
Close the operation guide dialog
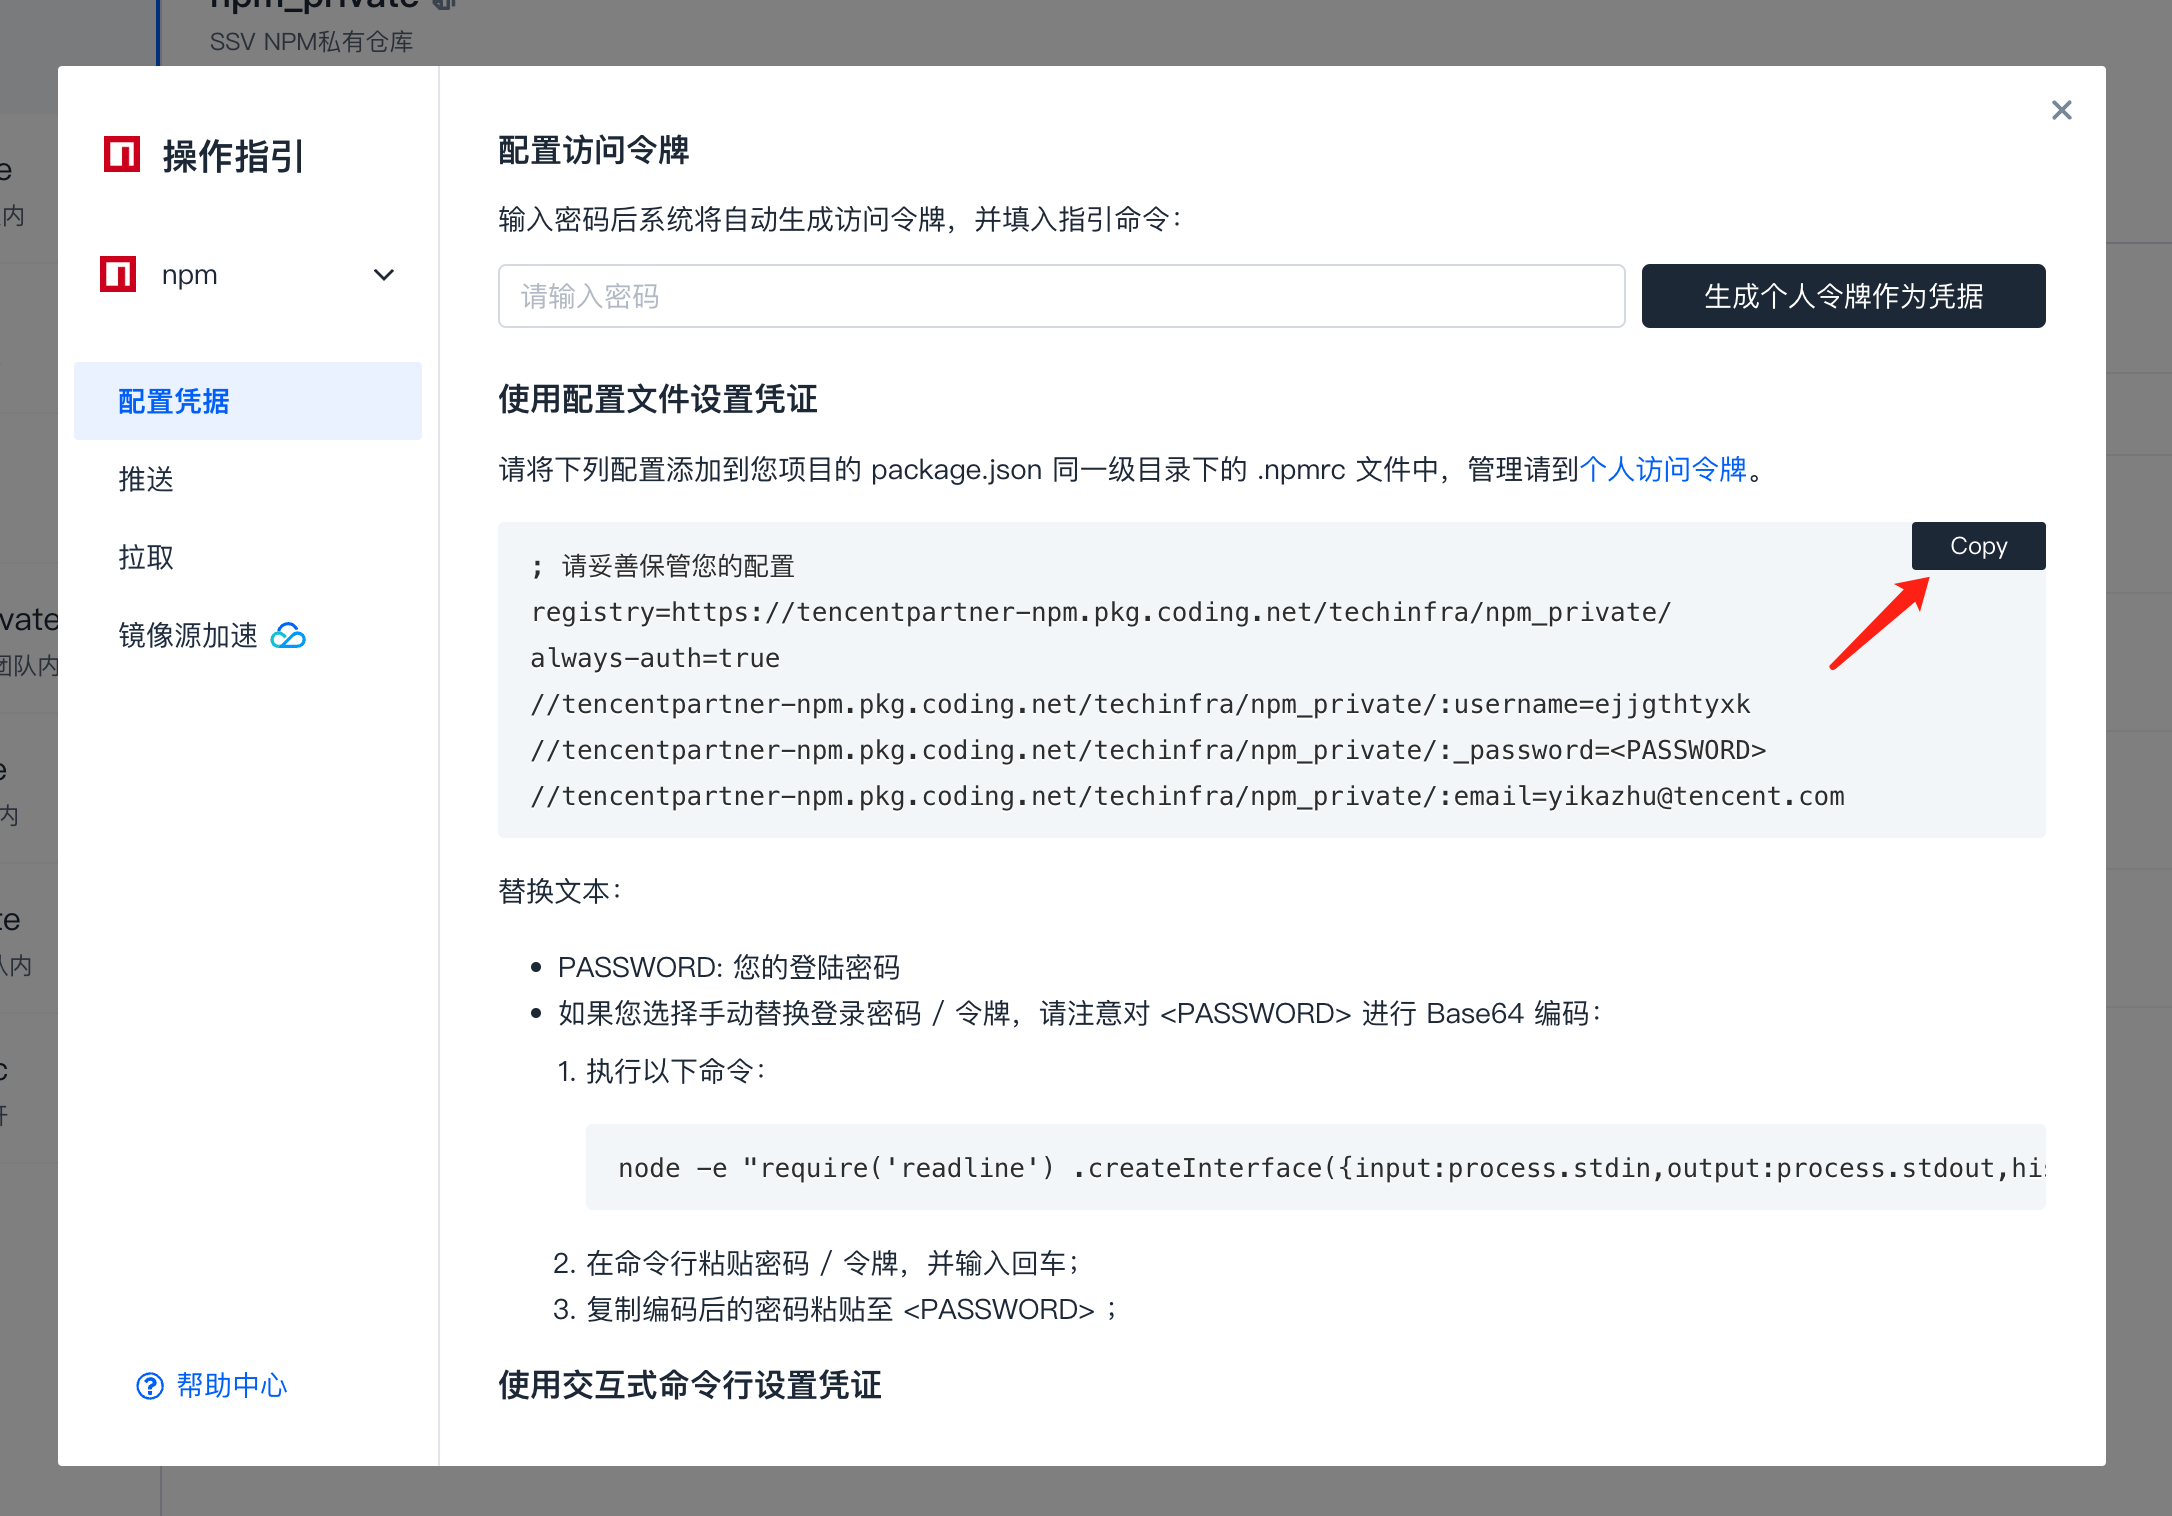(x=2061, y=110)
